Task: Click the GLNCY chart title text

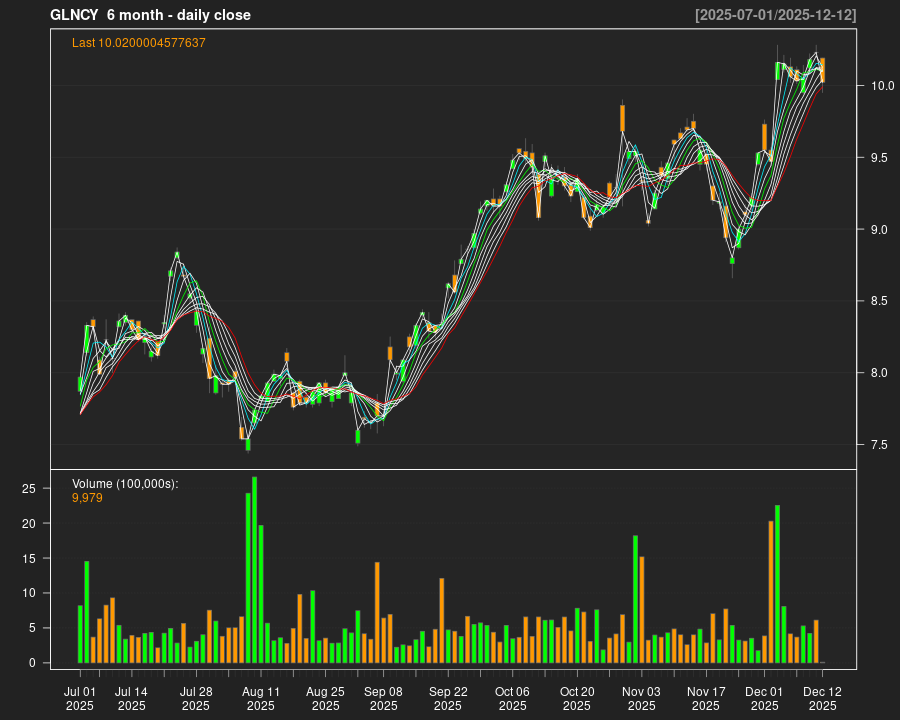Action: click(150, 15)
